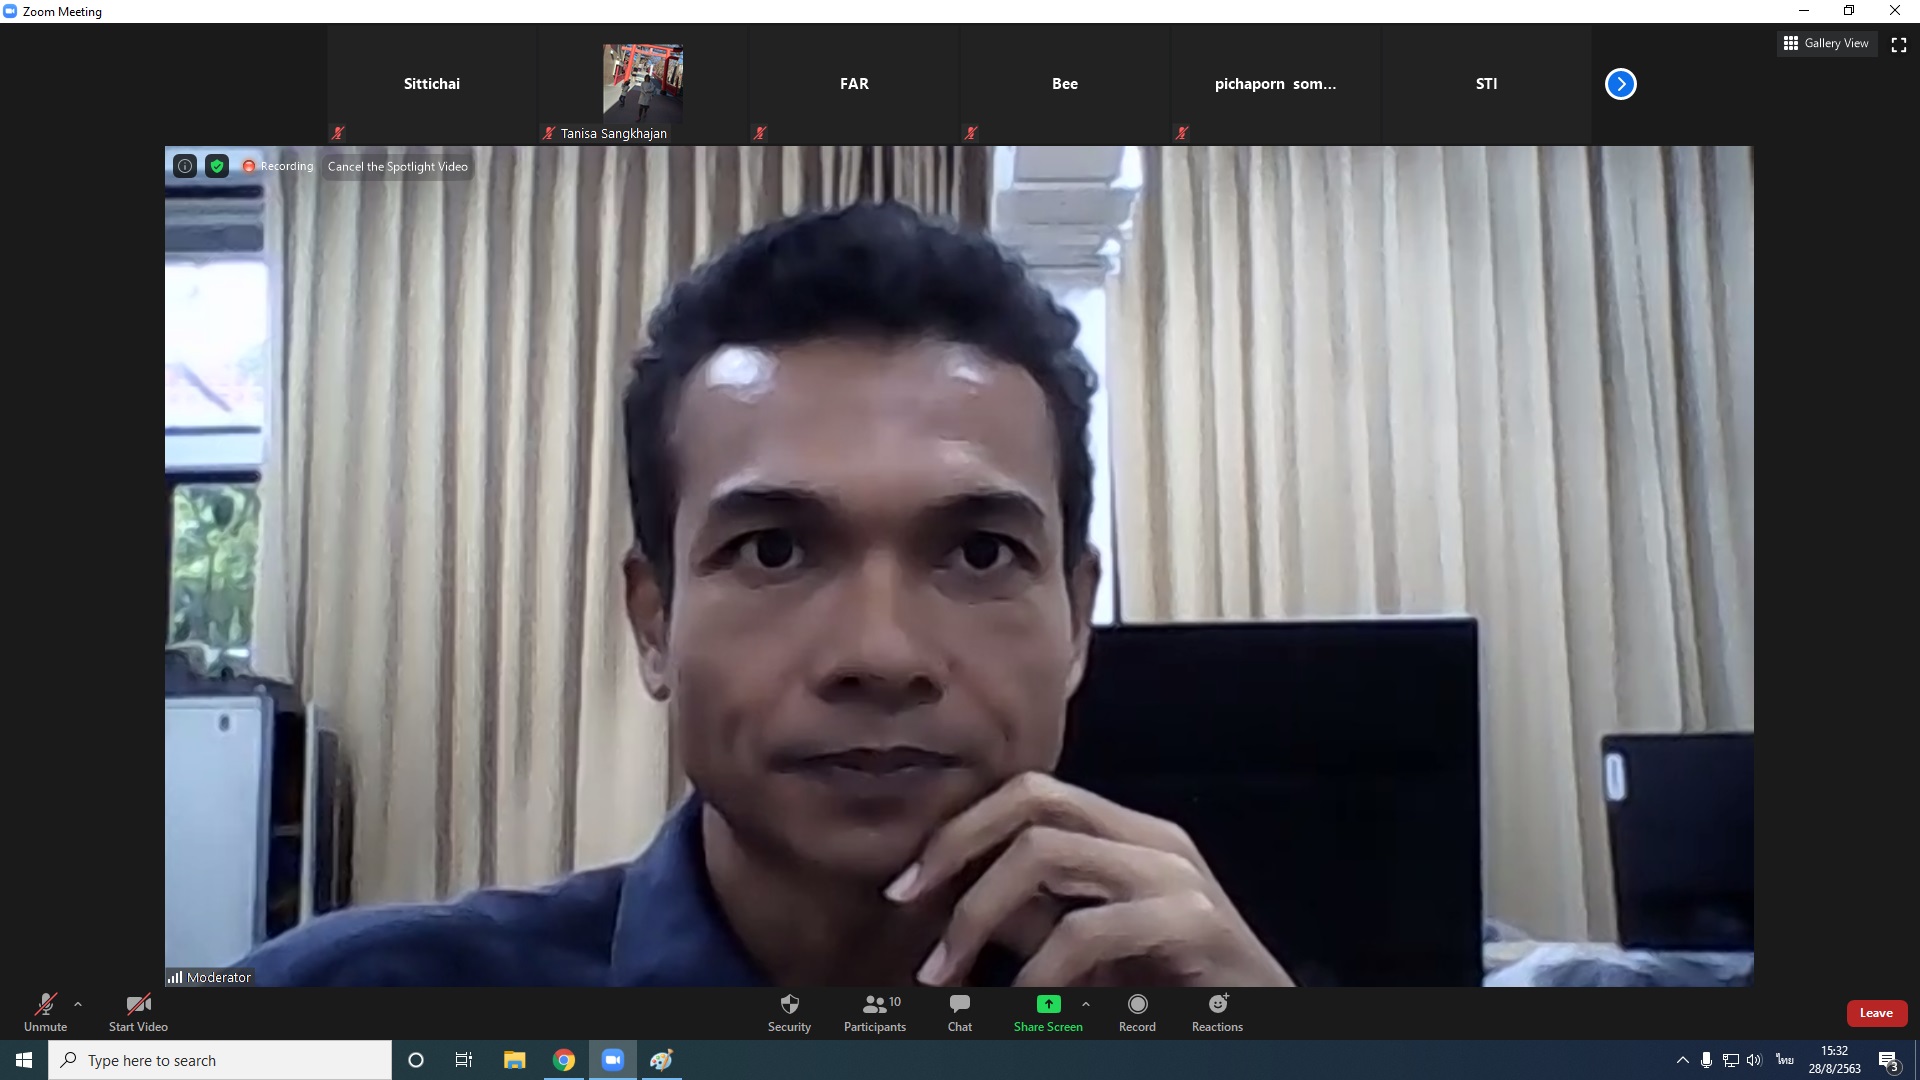Viewport: 1920px width, 1080px height.
Task: Click the meeting information icon
Action: pos(185,166)
